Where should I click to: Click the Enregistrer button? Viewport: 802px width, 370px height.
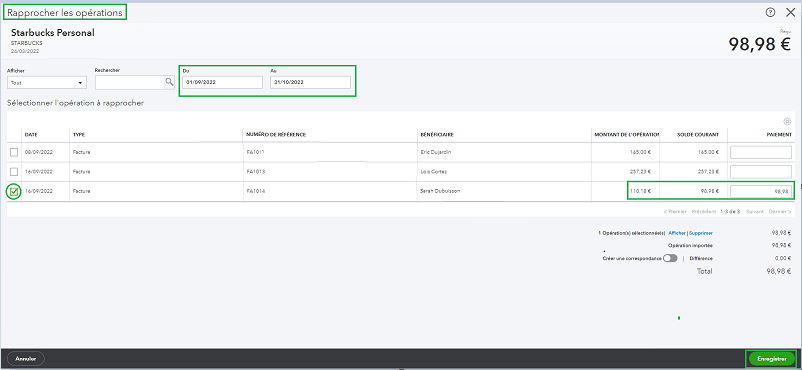tap(772, 359)
